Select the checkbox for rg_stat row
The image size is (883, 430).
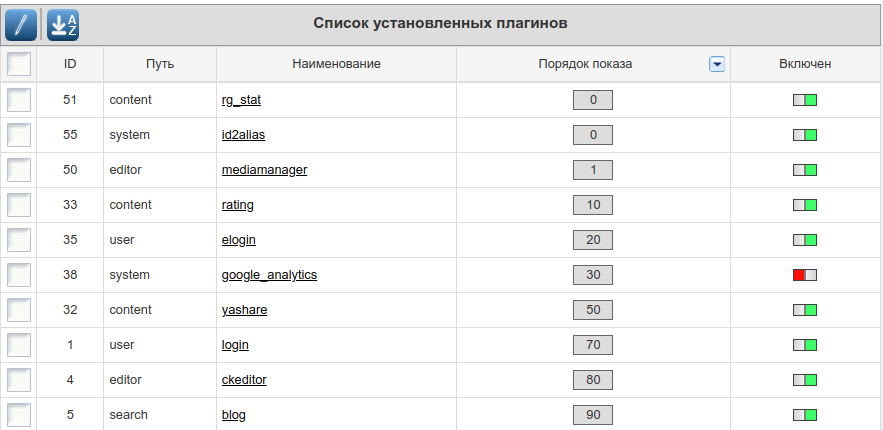coord(19,100)
